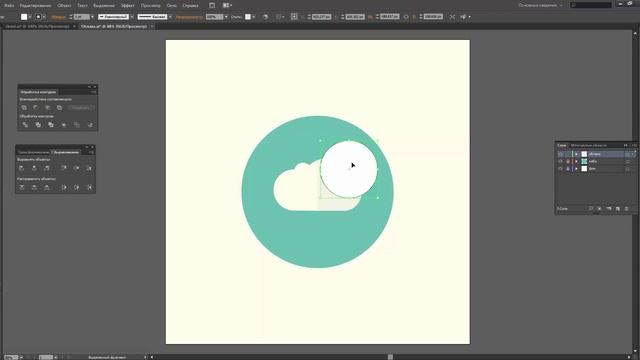Screen dimensions: 640x360
Task: Select the white circle on the artboard
Action: (349, 169)
